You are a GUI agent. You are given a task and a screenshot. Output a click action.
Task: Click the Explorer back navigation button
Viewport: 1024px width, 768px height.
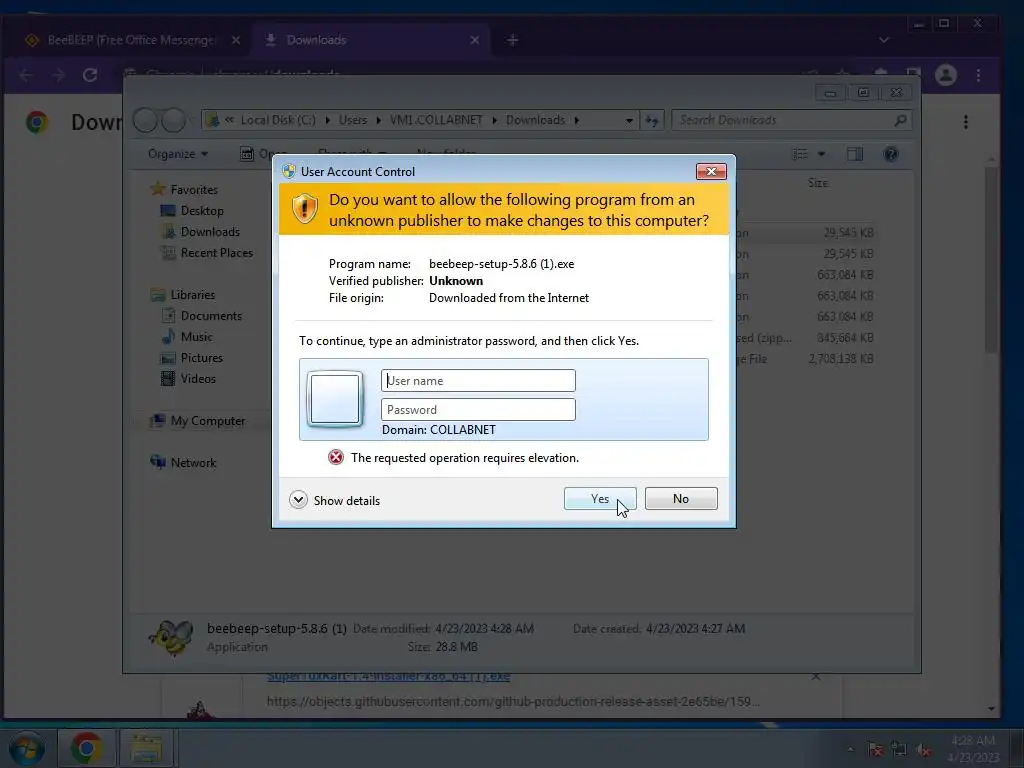pyautogui.click(x=145, y=120)
